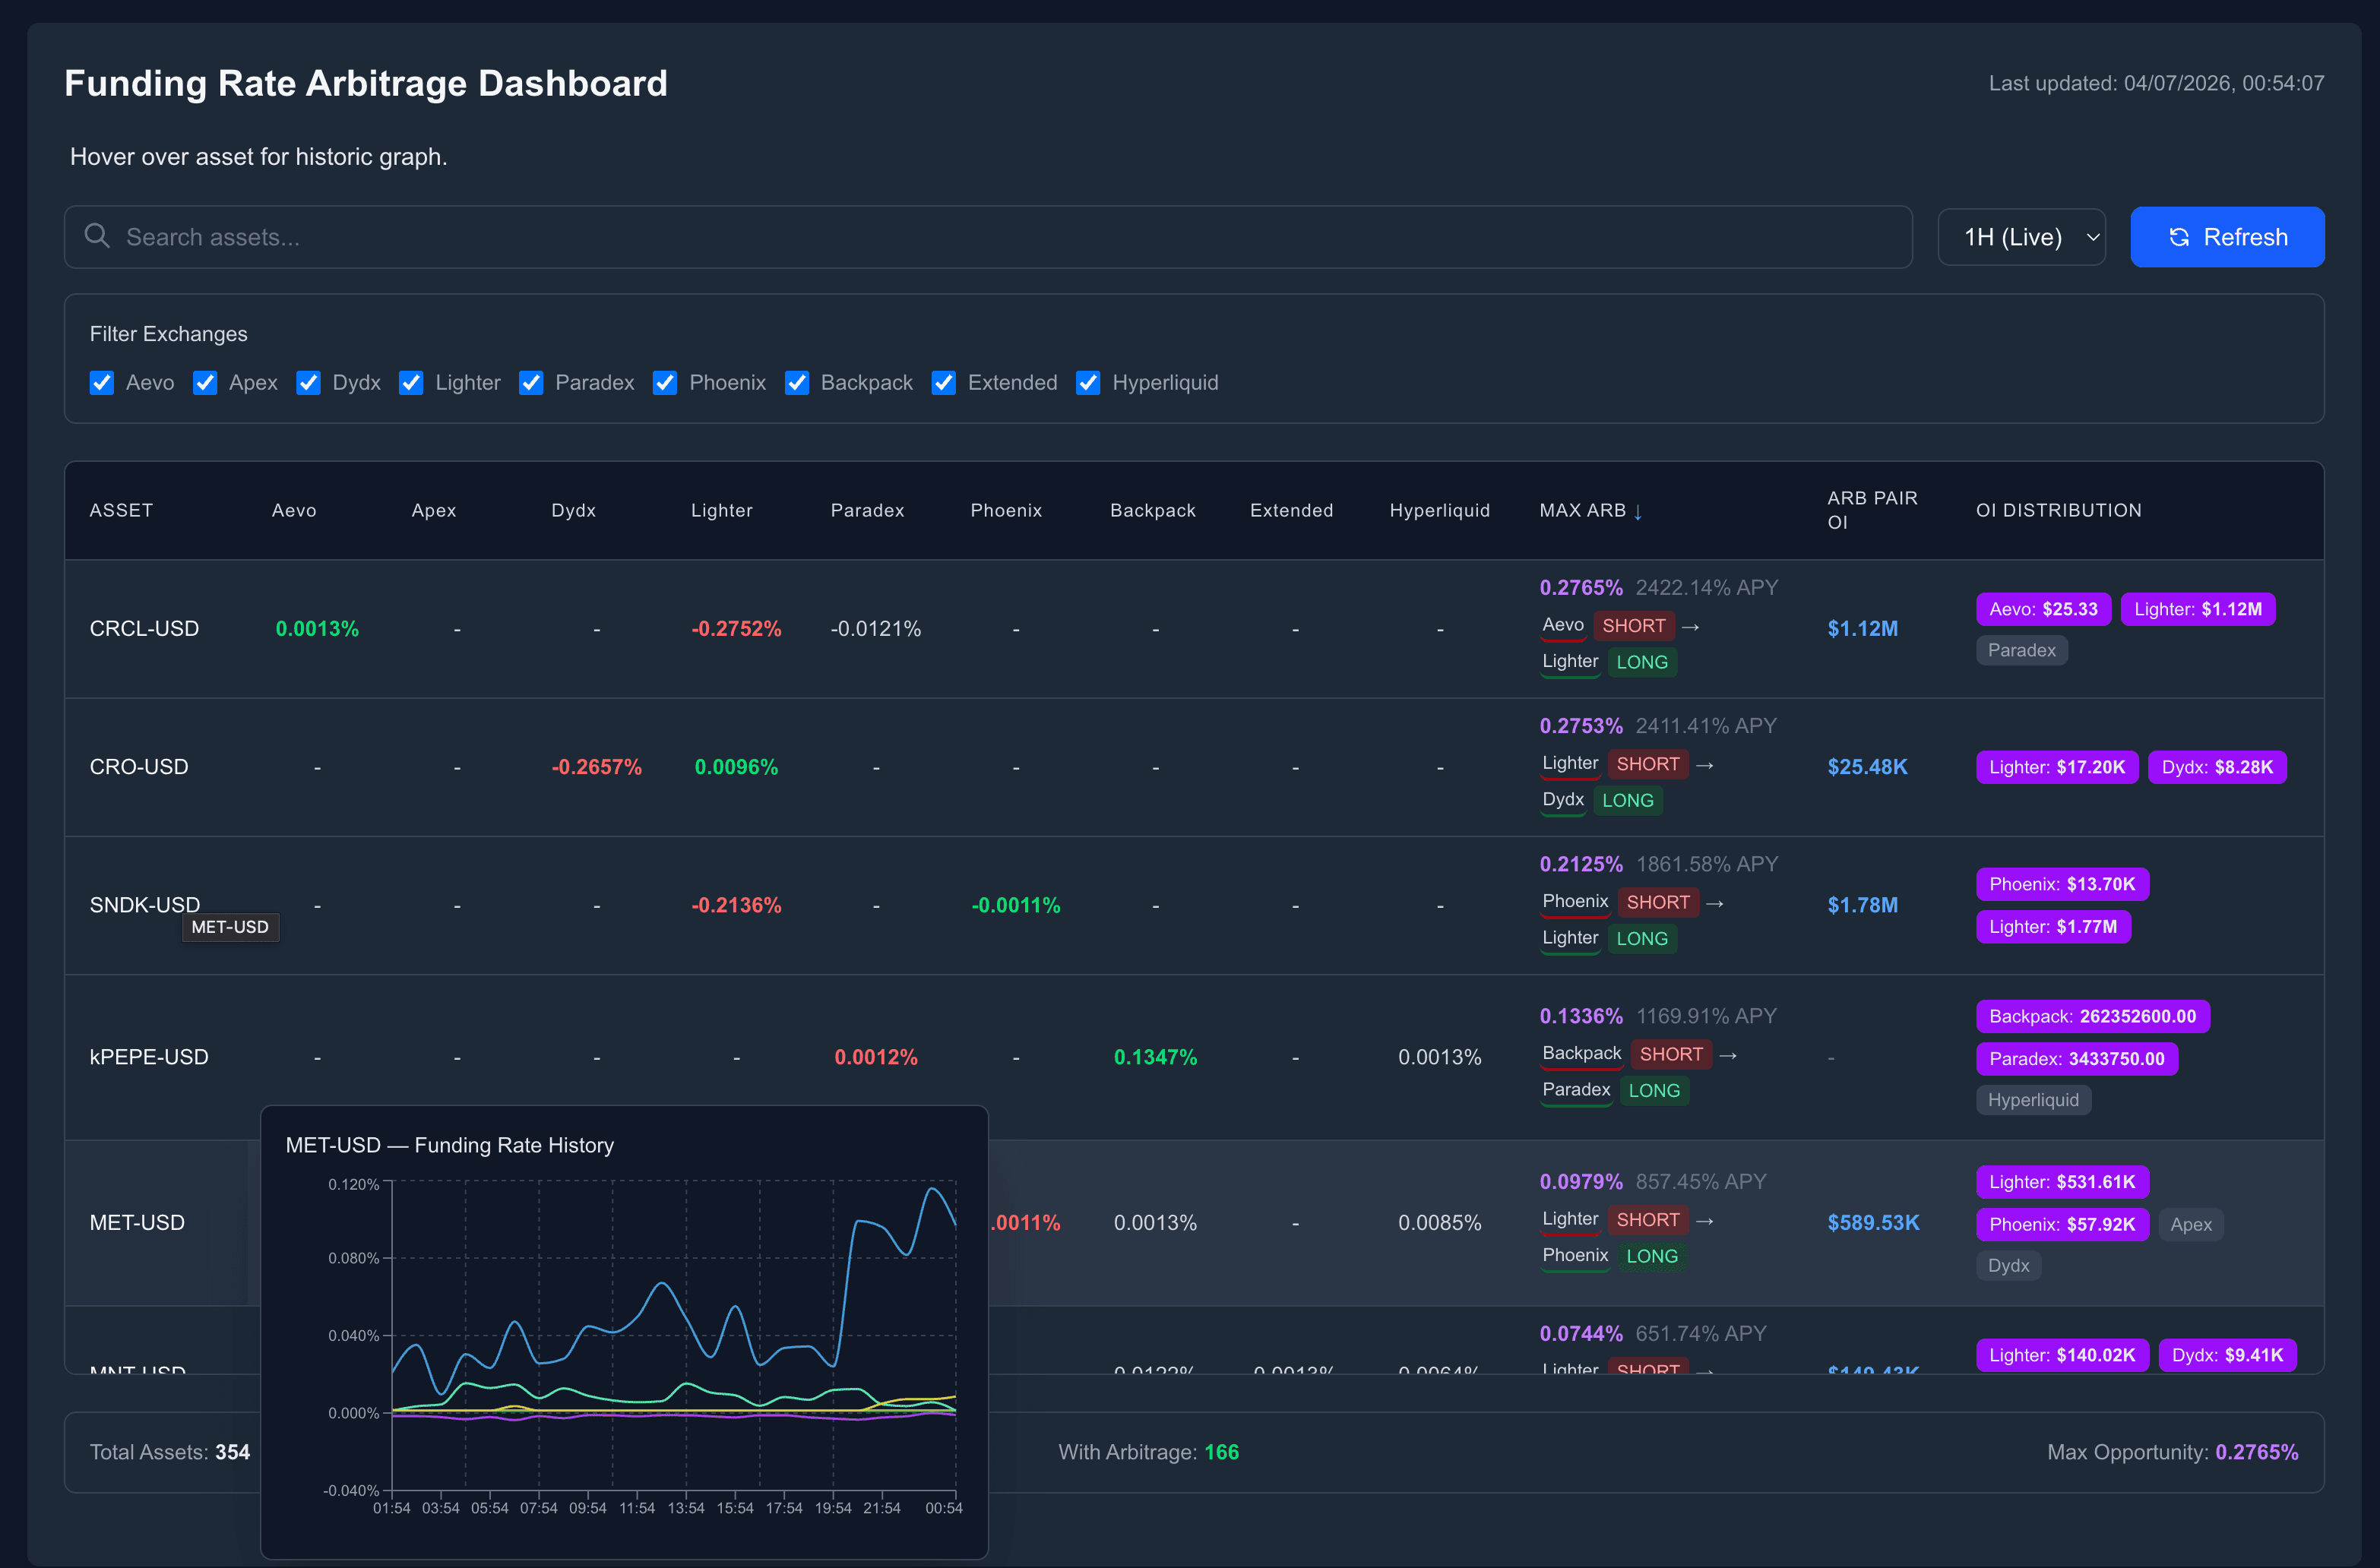The height and width of the screenshot is (1568, 2380).
Task: Toggle the Paradex exchange checkbox
Action: click(x=531, y=383)
